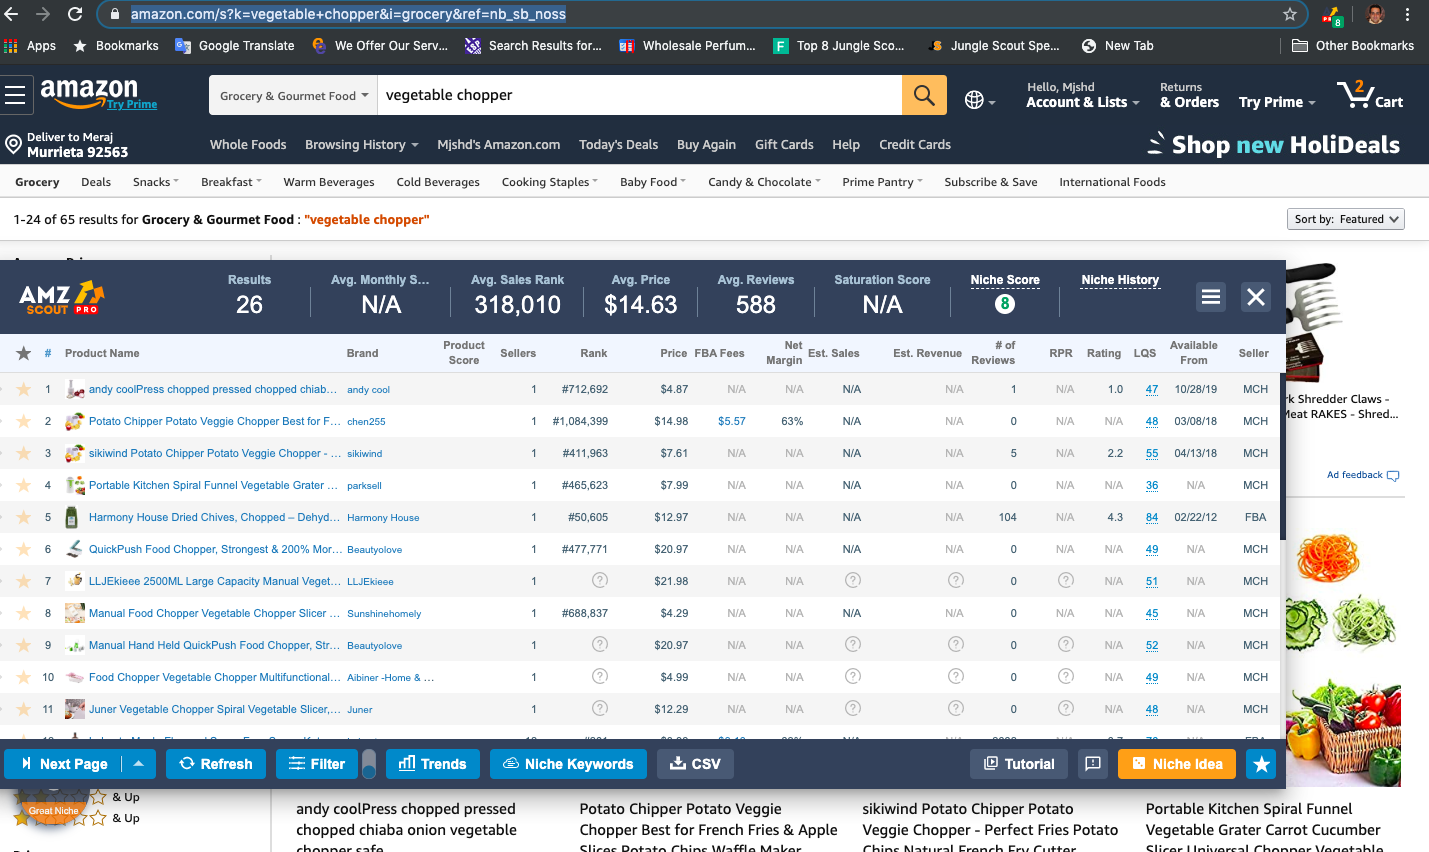
Task: Open the International Foods category
Action: (x=1112, y=182)
